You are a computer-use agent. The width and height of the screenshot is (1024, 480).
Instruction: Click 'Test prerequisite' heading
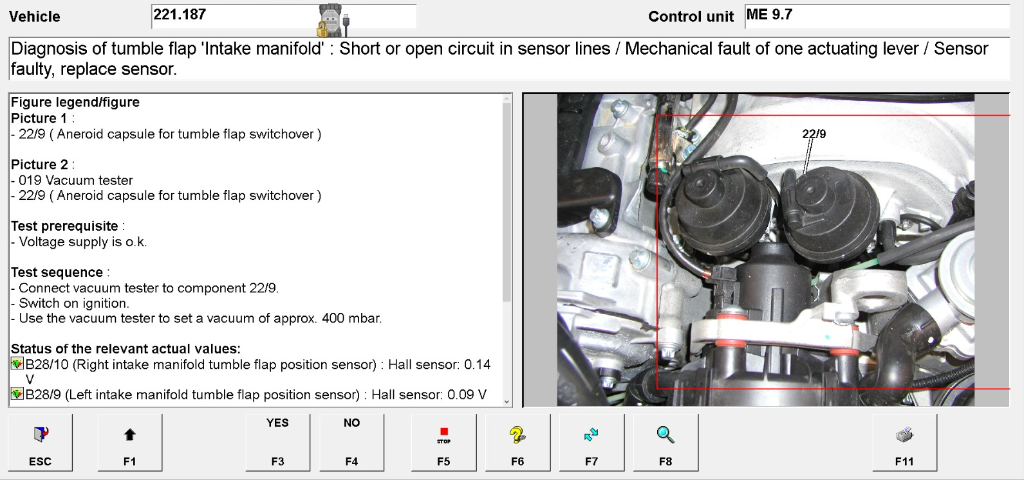pyautogui.click(x=65, y=226)
